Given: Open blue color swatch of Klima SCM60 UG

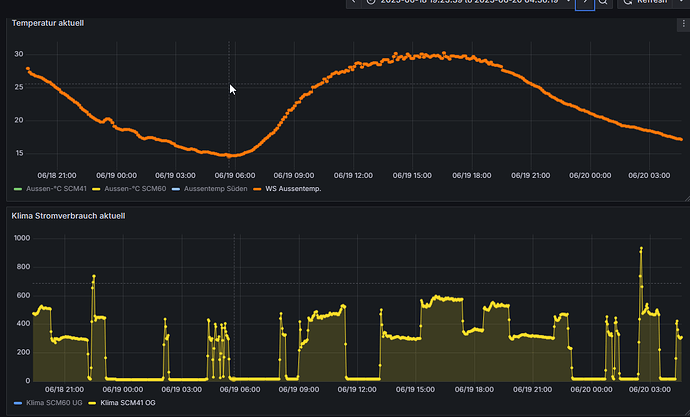Looking at the screenshot, I should click(18, 403).
